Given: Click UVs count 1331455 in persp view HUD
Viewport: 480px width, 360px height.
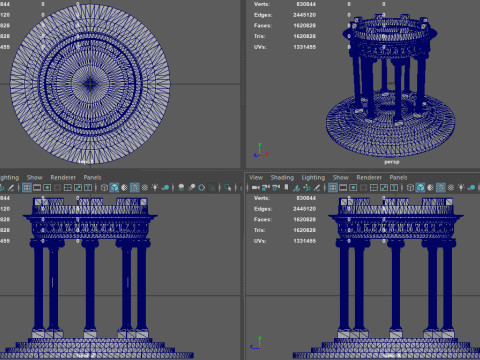Looking at the screenshot, I should pos(304,47).
